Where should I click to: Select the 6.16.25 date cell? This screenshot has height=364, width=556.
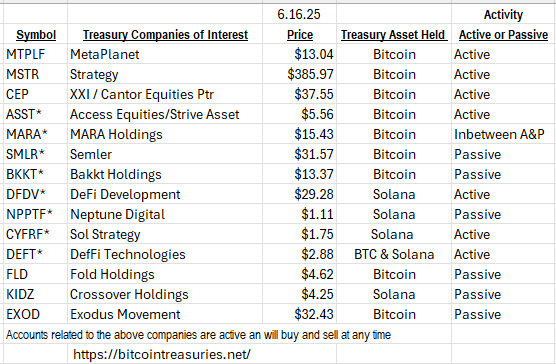[299, 14]
